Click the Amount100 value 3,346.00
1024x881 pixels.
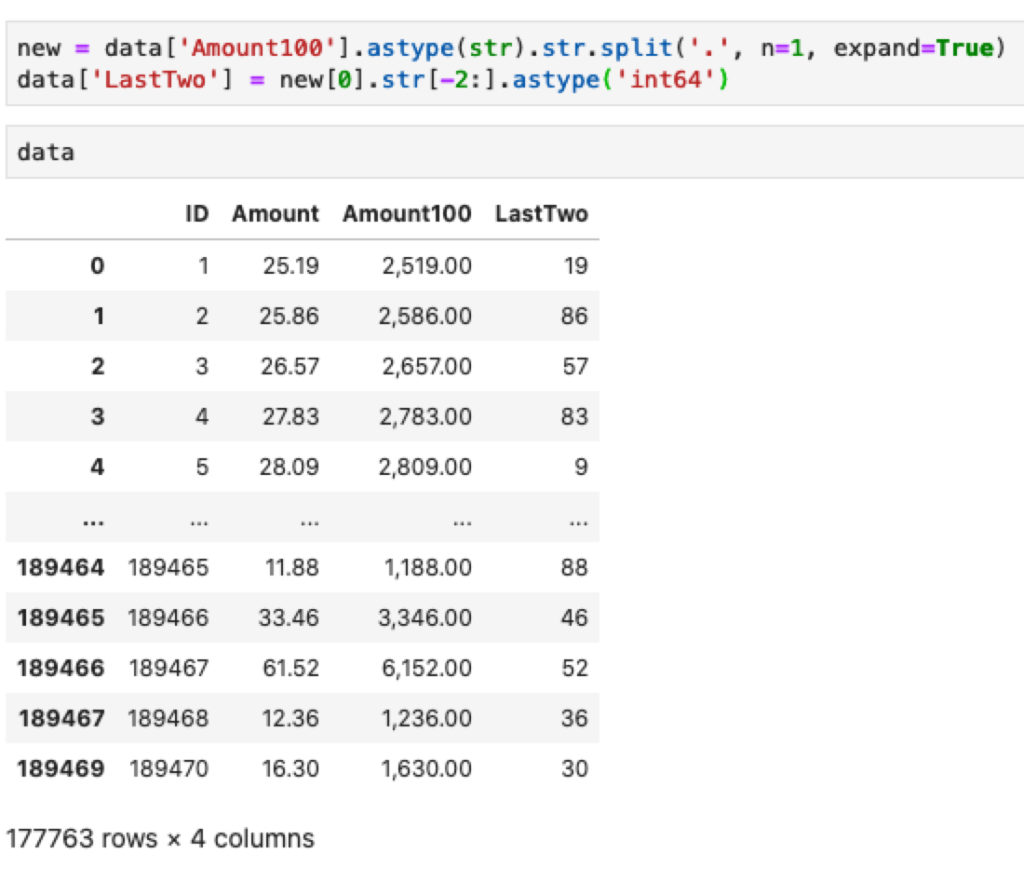tap(425, 618)
